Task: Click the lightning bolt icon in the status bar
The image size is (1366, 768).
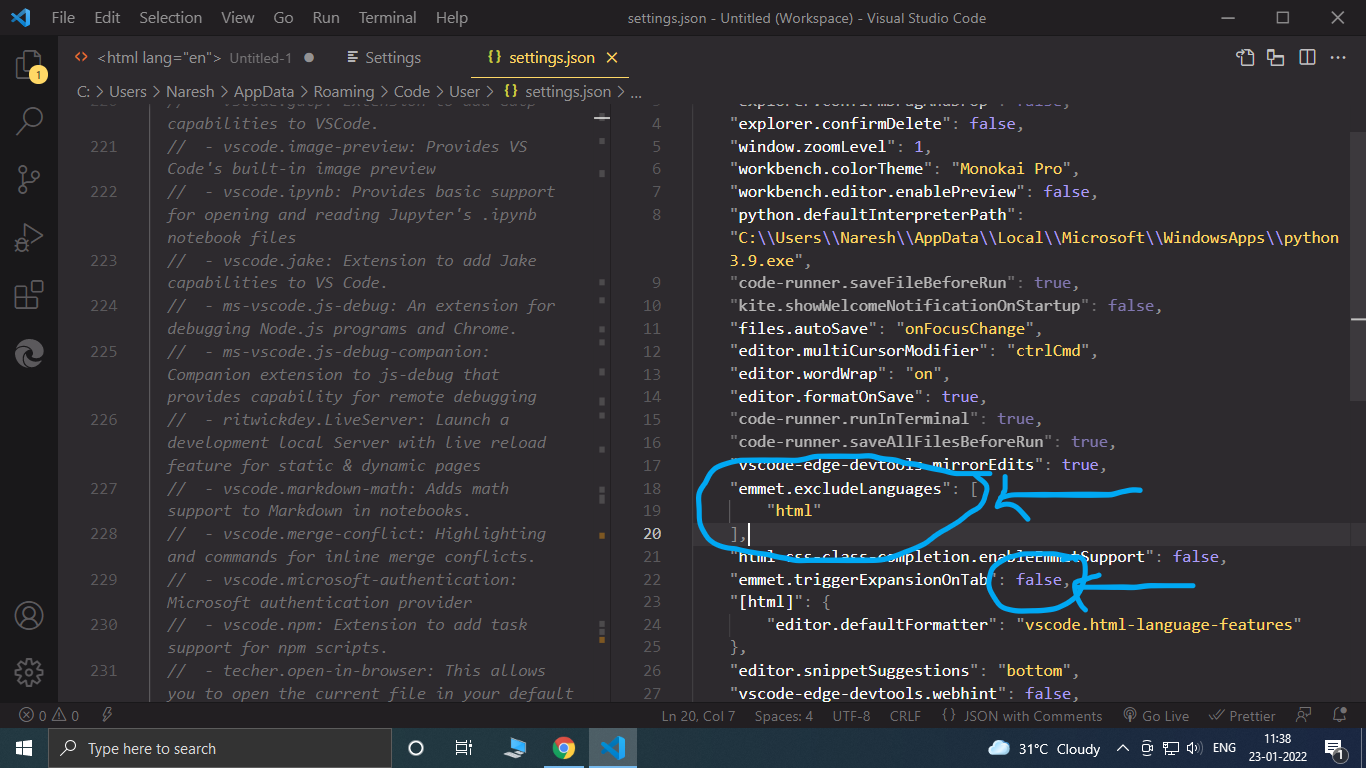Action: click(x=107, y=716)
